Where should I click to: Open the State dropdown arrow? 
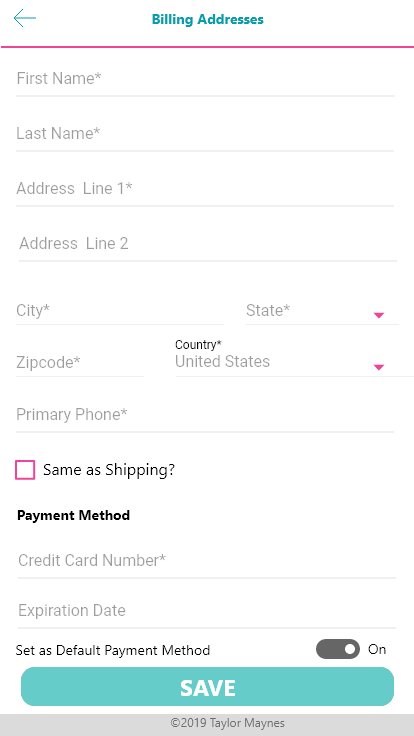(x=379, y=315)
